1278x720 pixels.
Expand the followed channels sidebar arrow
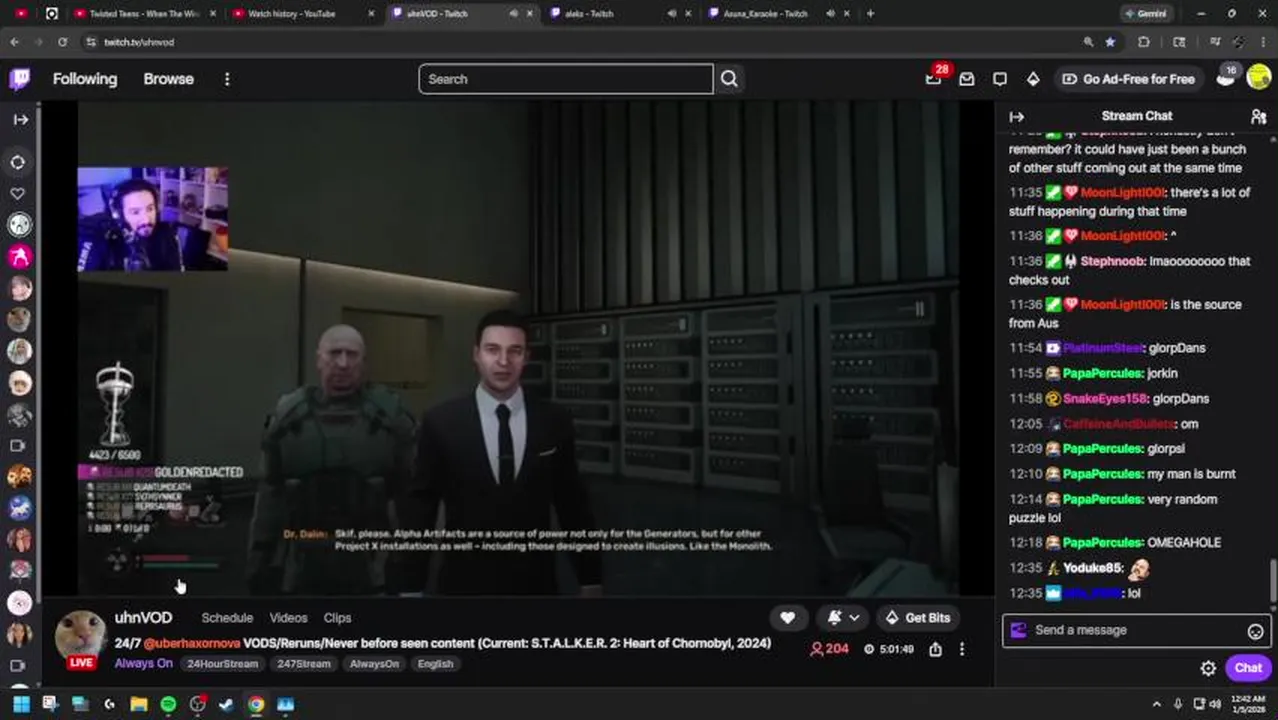pyautogui.click(x=20, y=119)
